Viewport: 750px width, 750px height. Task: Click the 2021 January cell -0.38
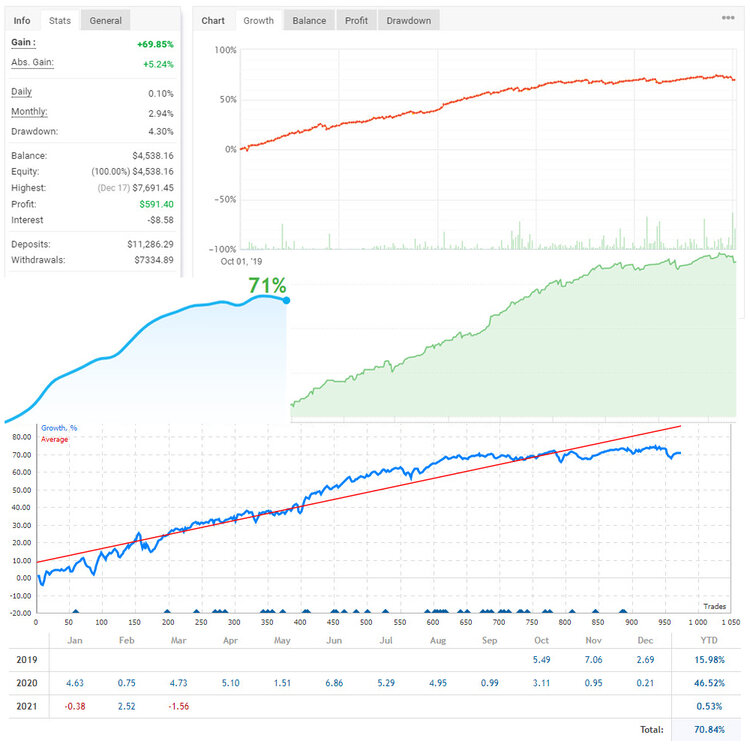[x=75, y=706]
